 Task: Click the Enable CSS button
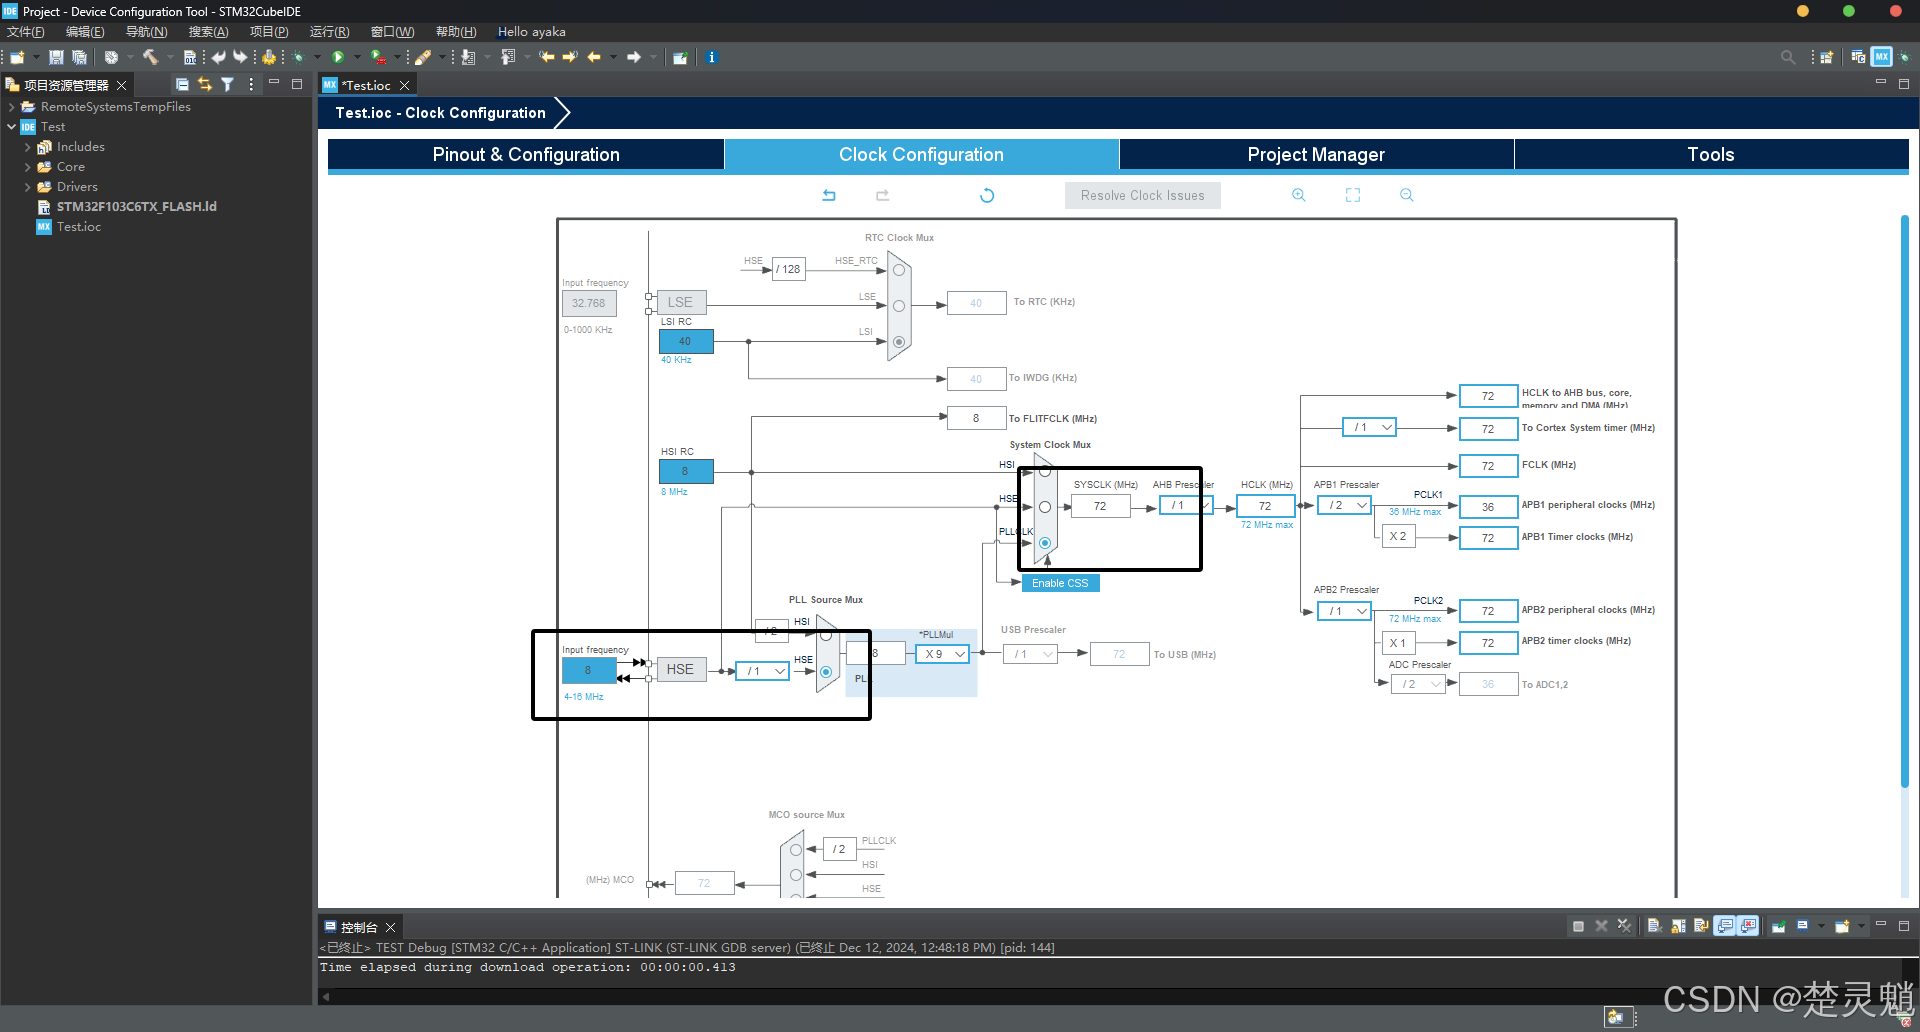tap(1060, 583)
